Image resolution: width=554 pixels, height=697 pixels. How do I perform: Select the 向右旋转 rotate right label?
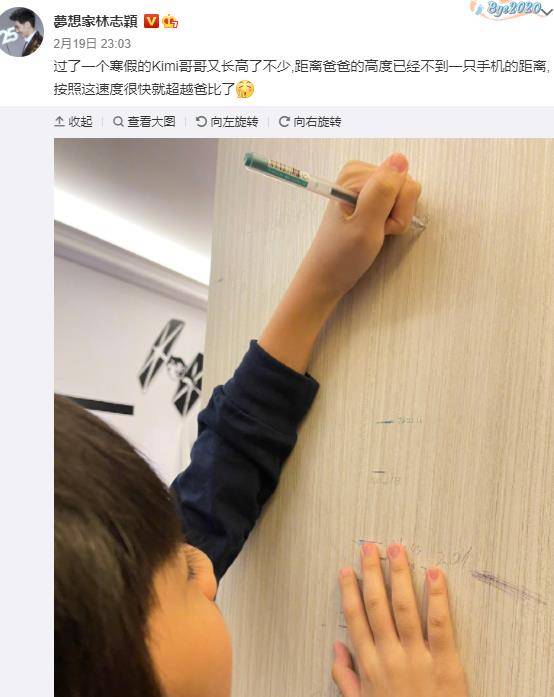click(x=317, y=121)
